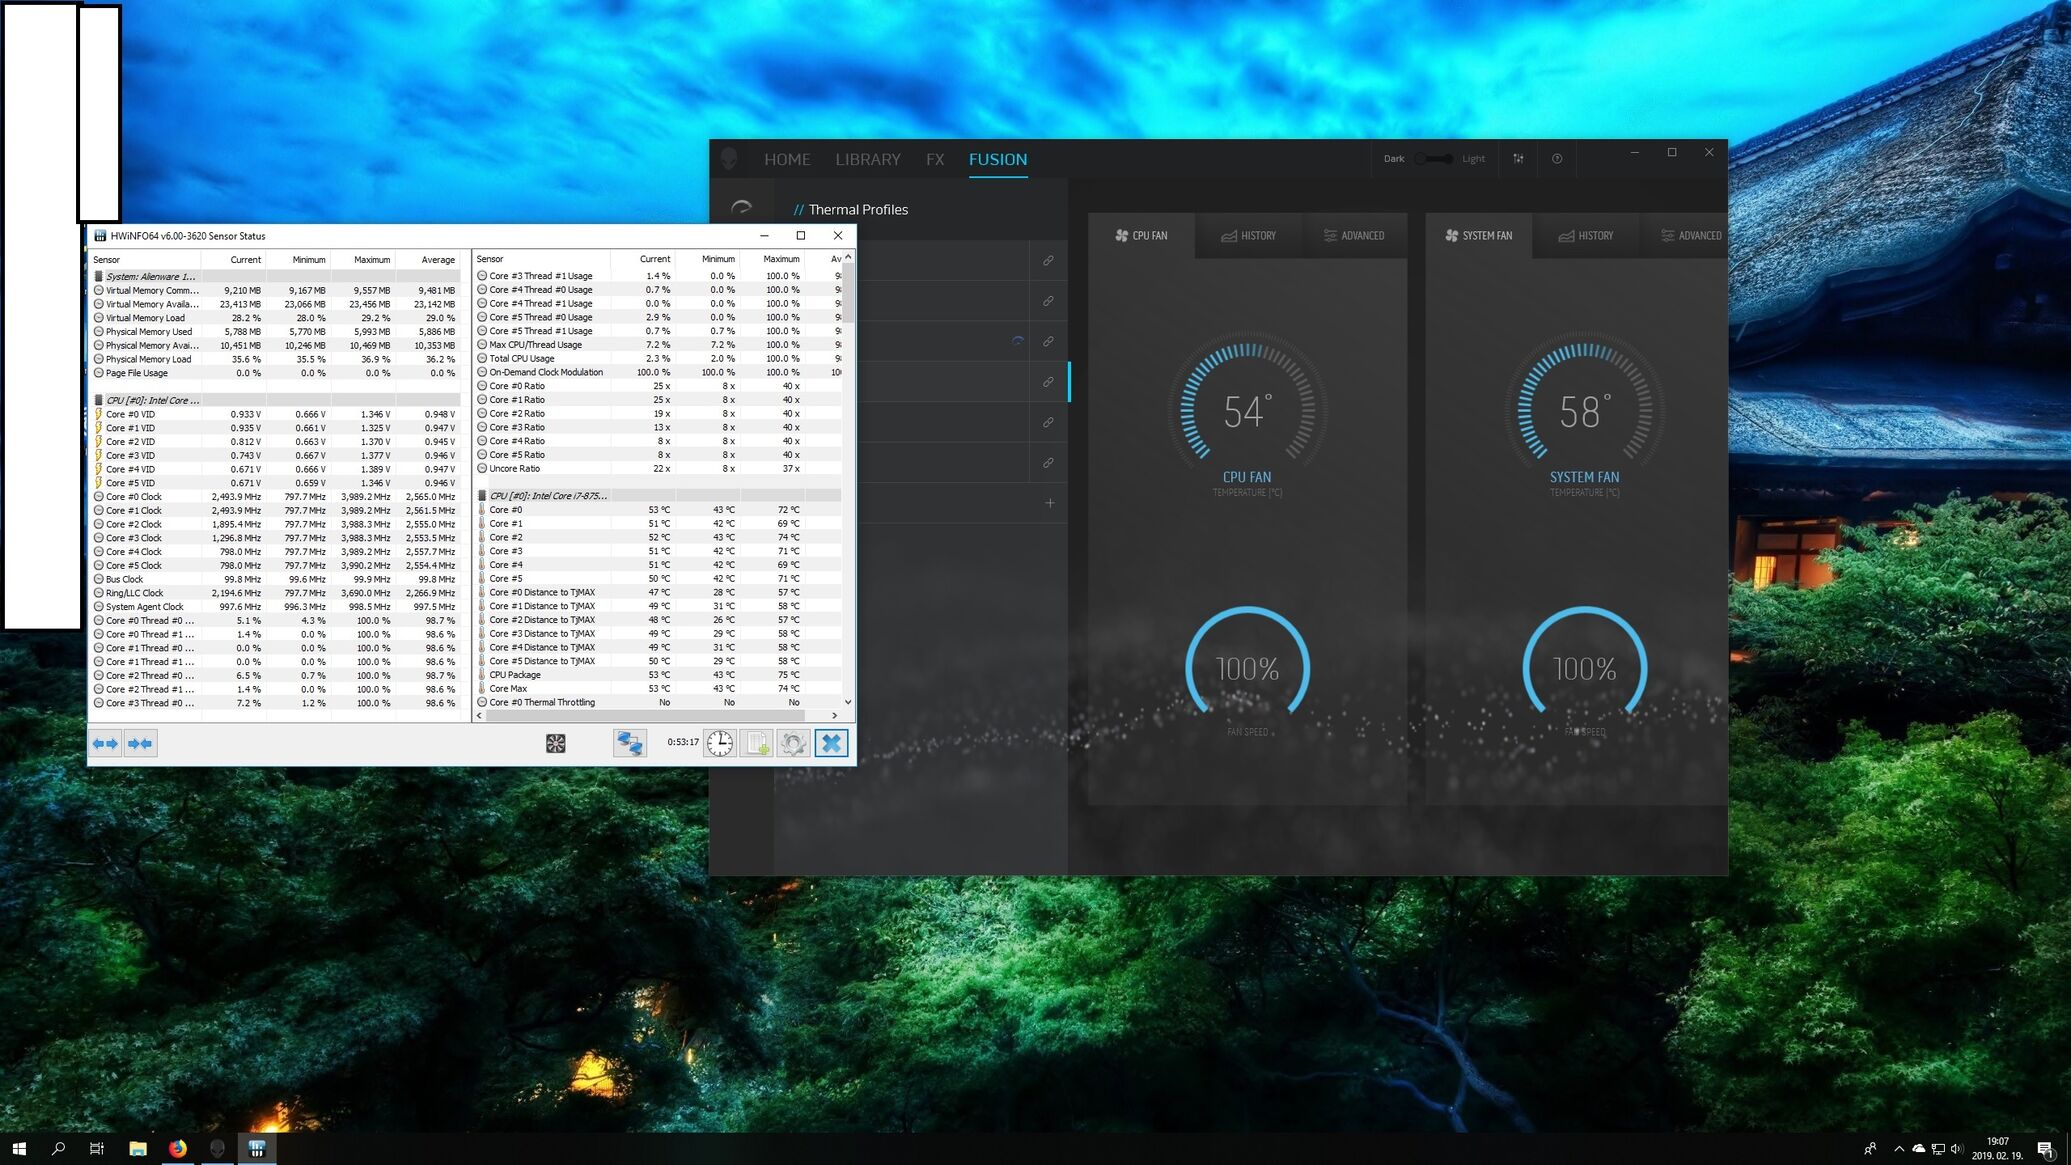The height and width of the screenshot is (1165, 2071).
Task: Toggle the Dark/Light theme switch
Action: (x=1434, y=159)
